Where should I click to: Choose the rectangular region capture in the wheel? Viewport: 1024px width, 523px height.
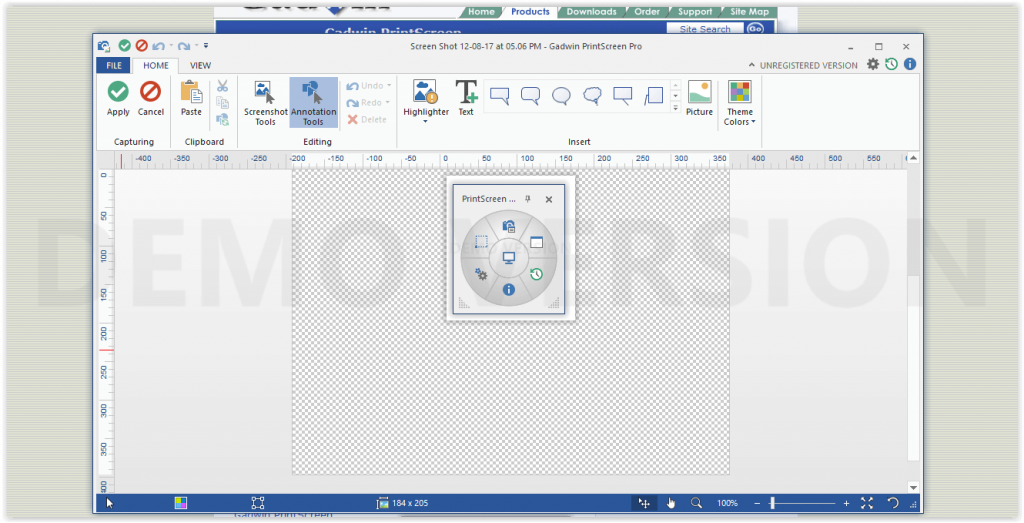481,242
